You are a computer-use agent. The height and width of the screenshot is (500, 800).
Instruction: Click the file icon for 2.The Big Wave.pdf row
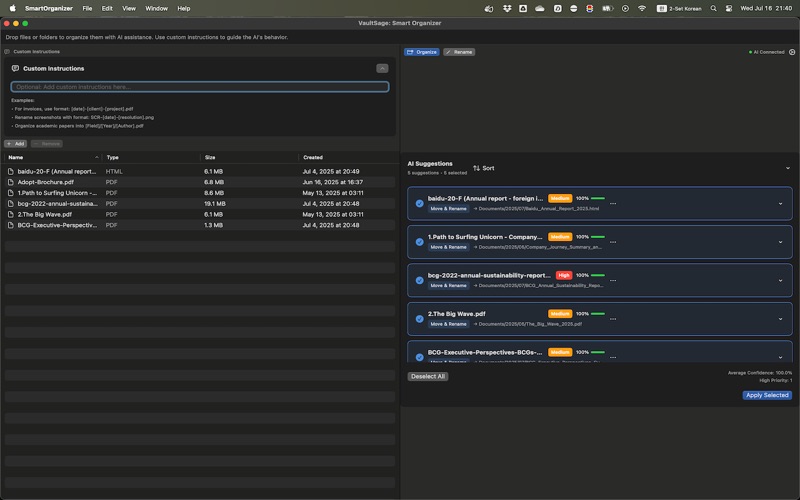coord(10,214)
